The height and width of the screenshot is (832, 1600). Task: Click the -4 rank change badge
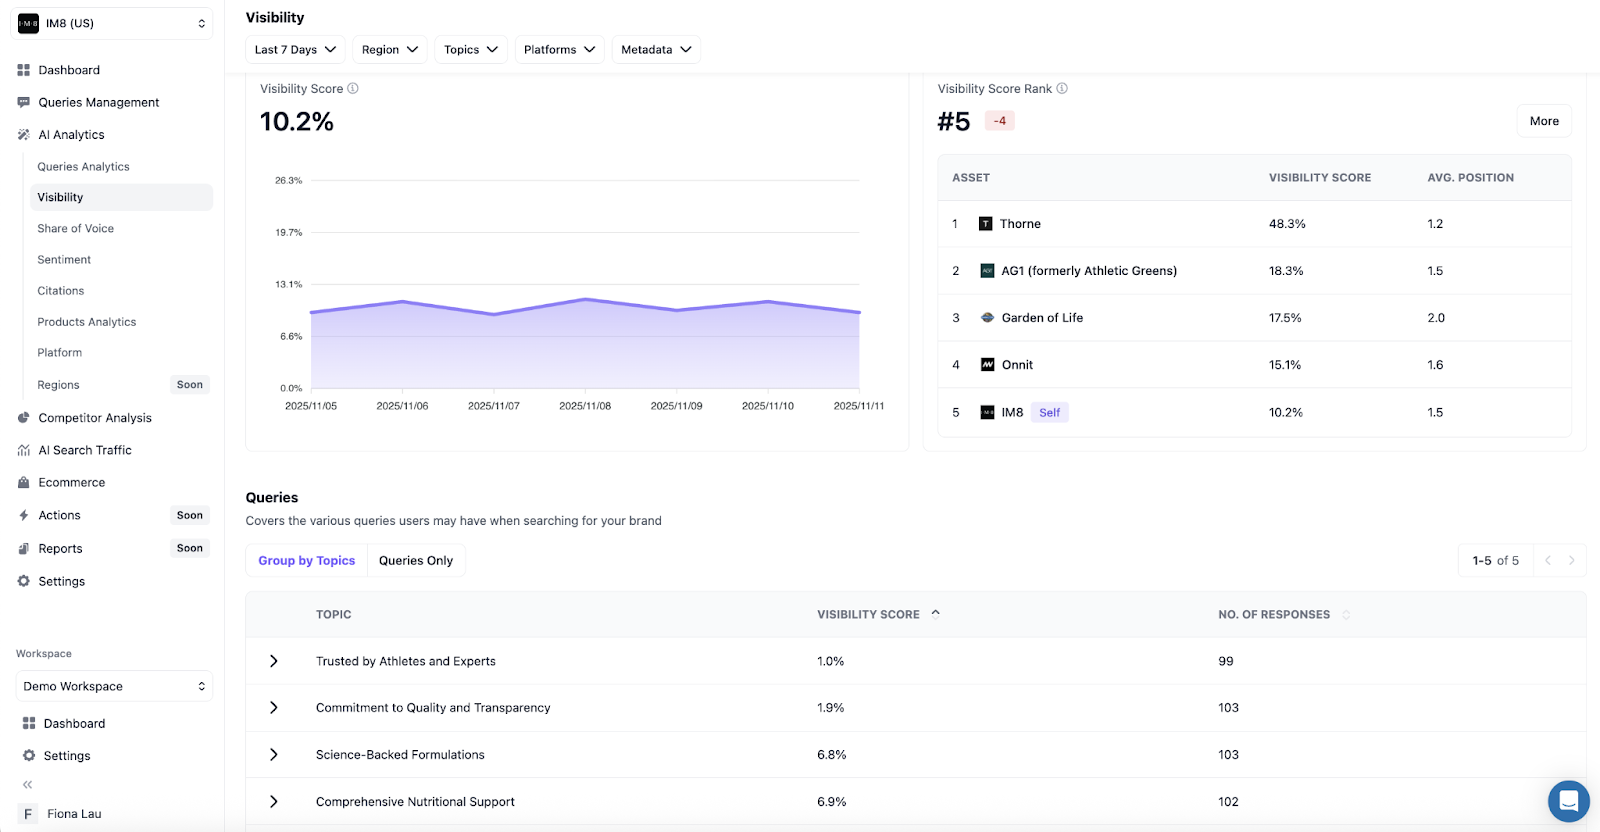tap(1000, 121)
